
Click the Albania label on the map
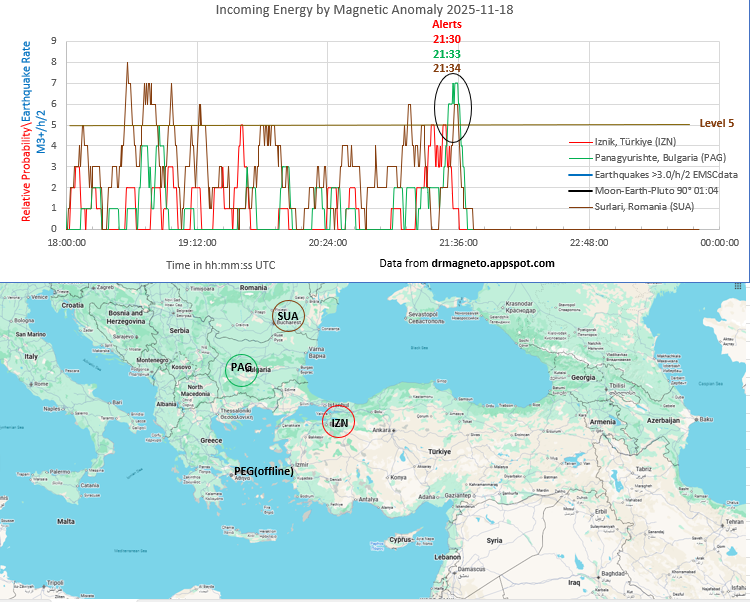pos(166,404)
